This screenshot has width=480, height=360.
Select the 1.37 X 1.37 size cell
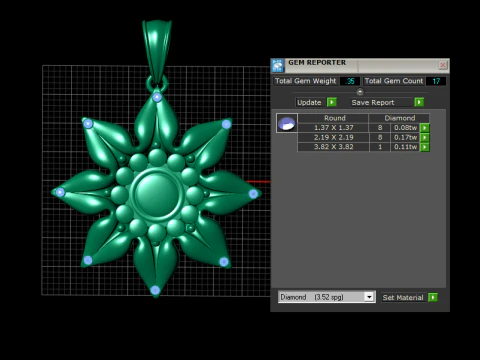coord(333,128)
